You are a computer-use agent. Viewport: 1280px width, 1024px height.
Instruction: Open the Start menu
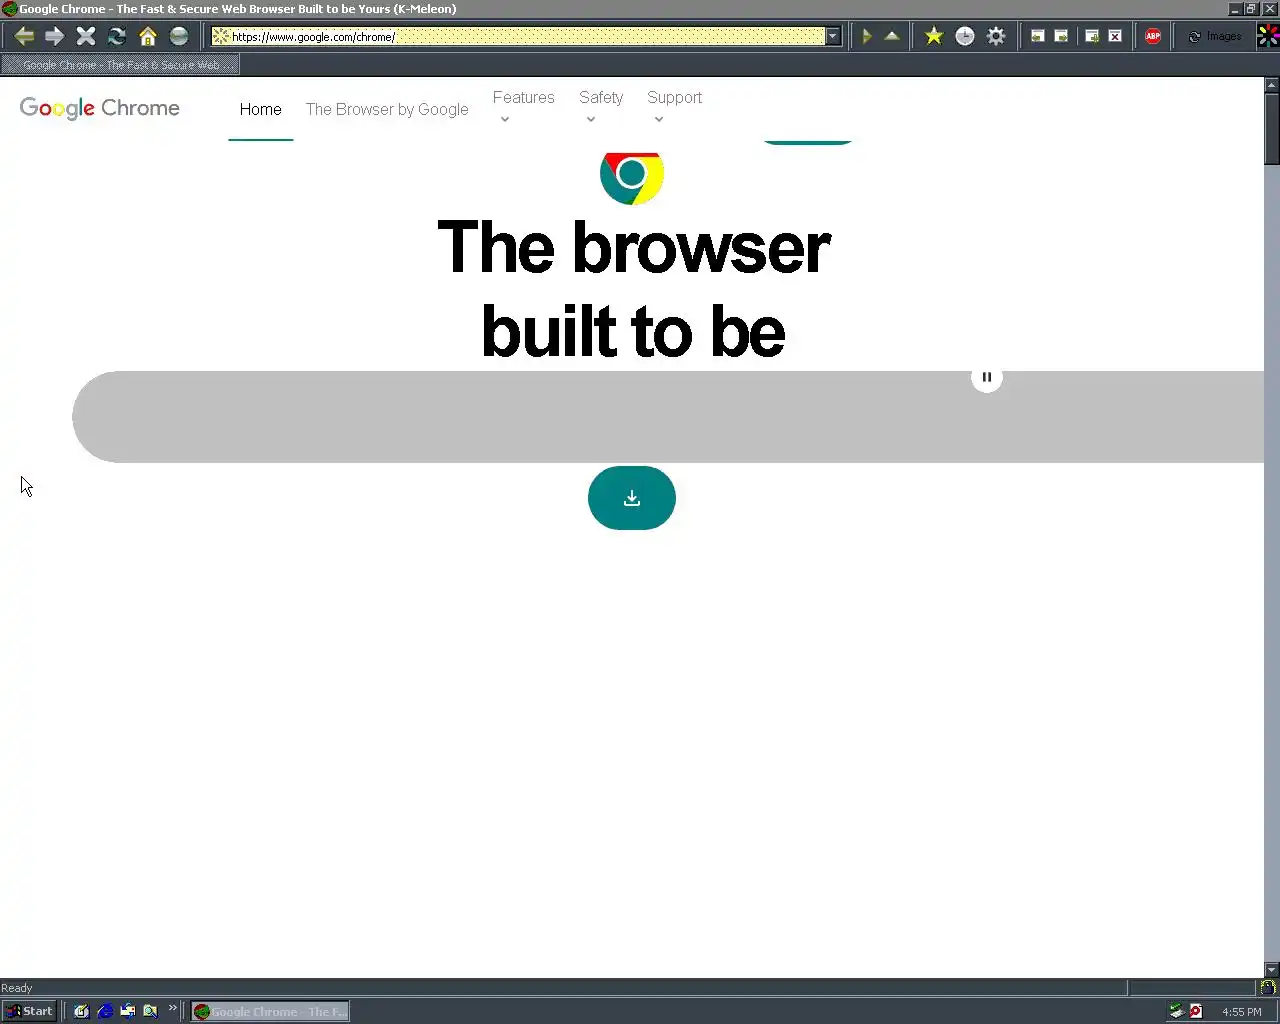click(29, 1011)
